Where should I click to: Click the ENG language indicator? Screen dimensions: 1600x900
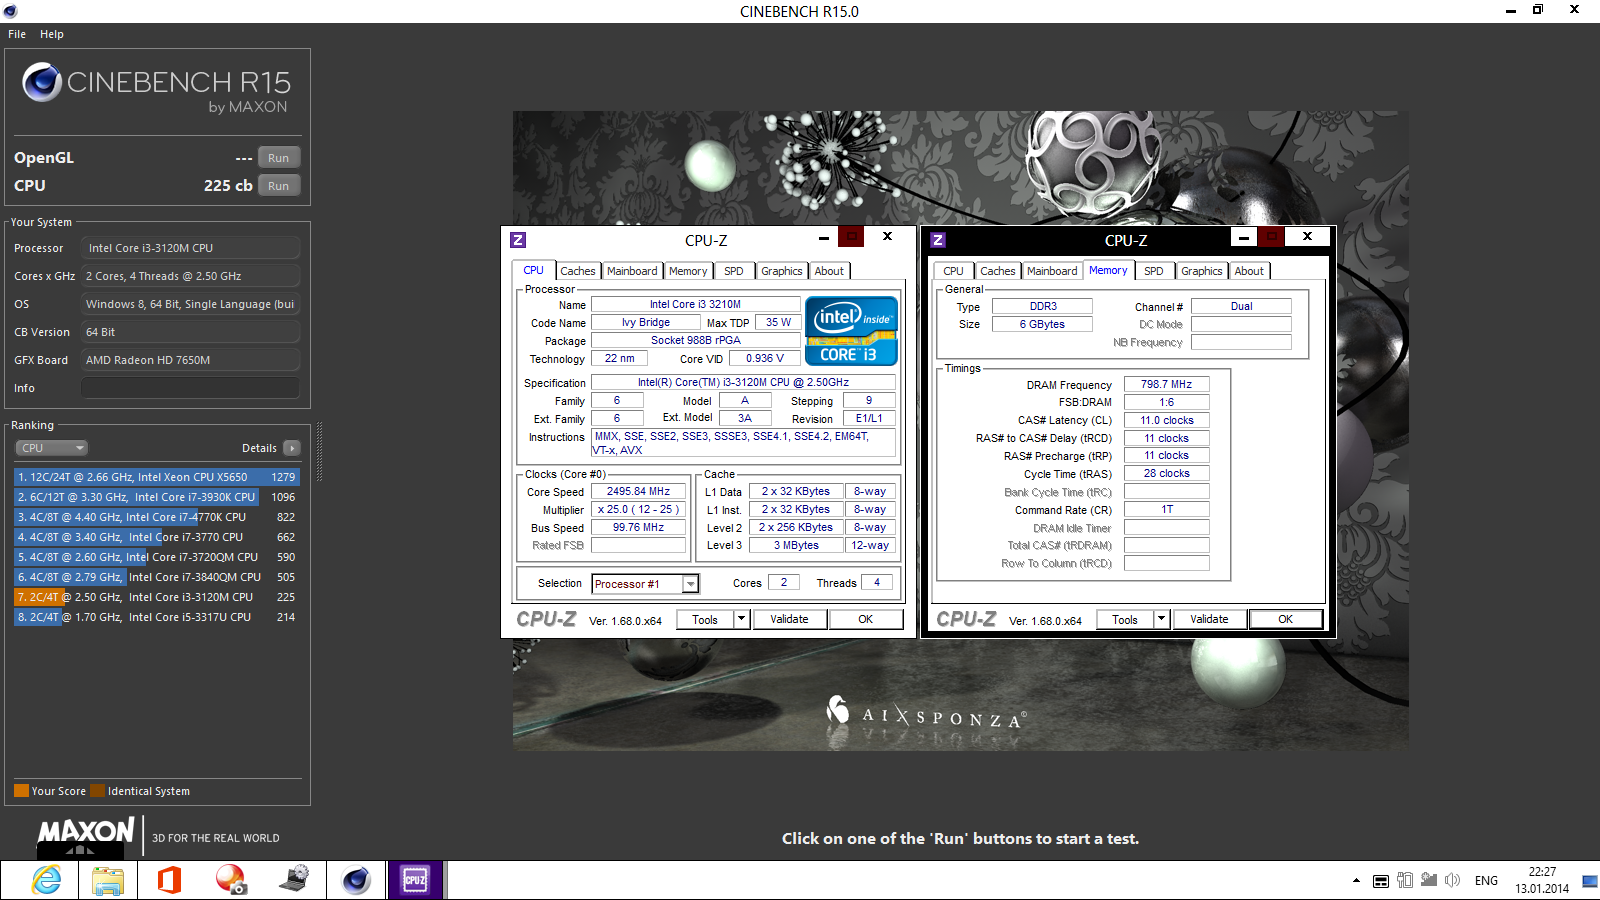pos(1486,881)
